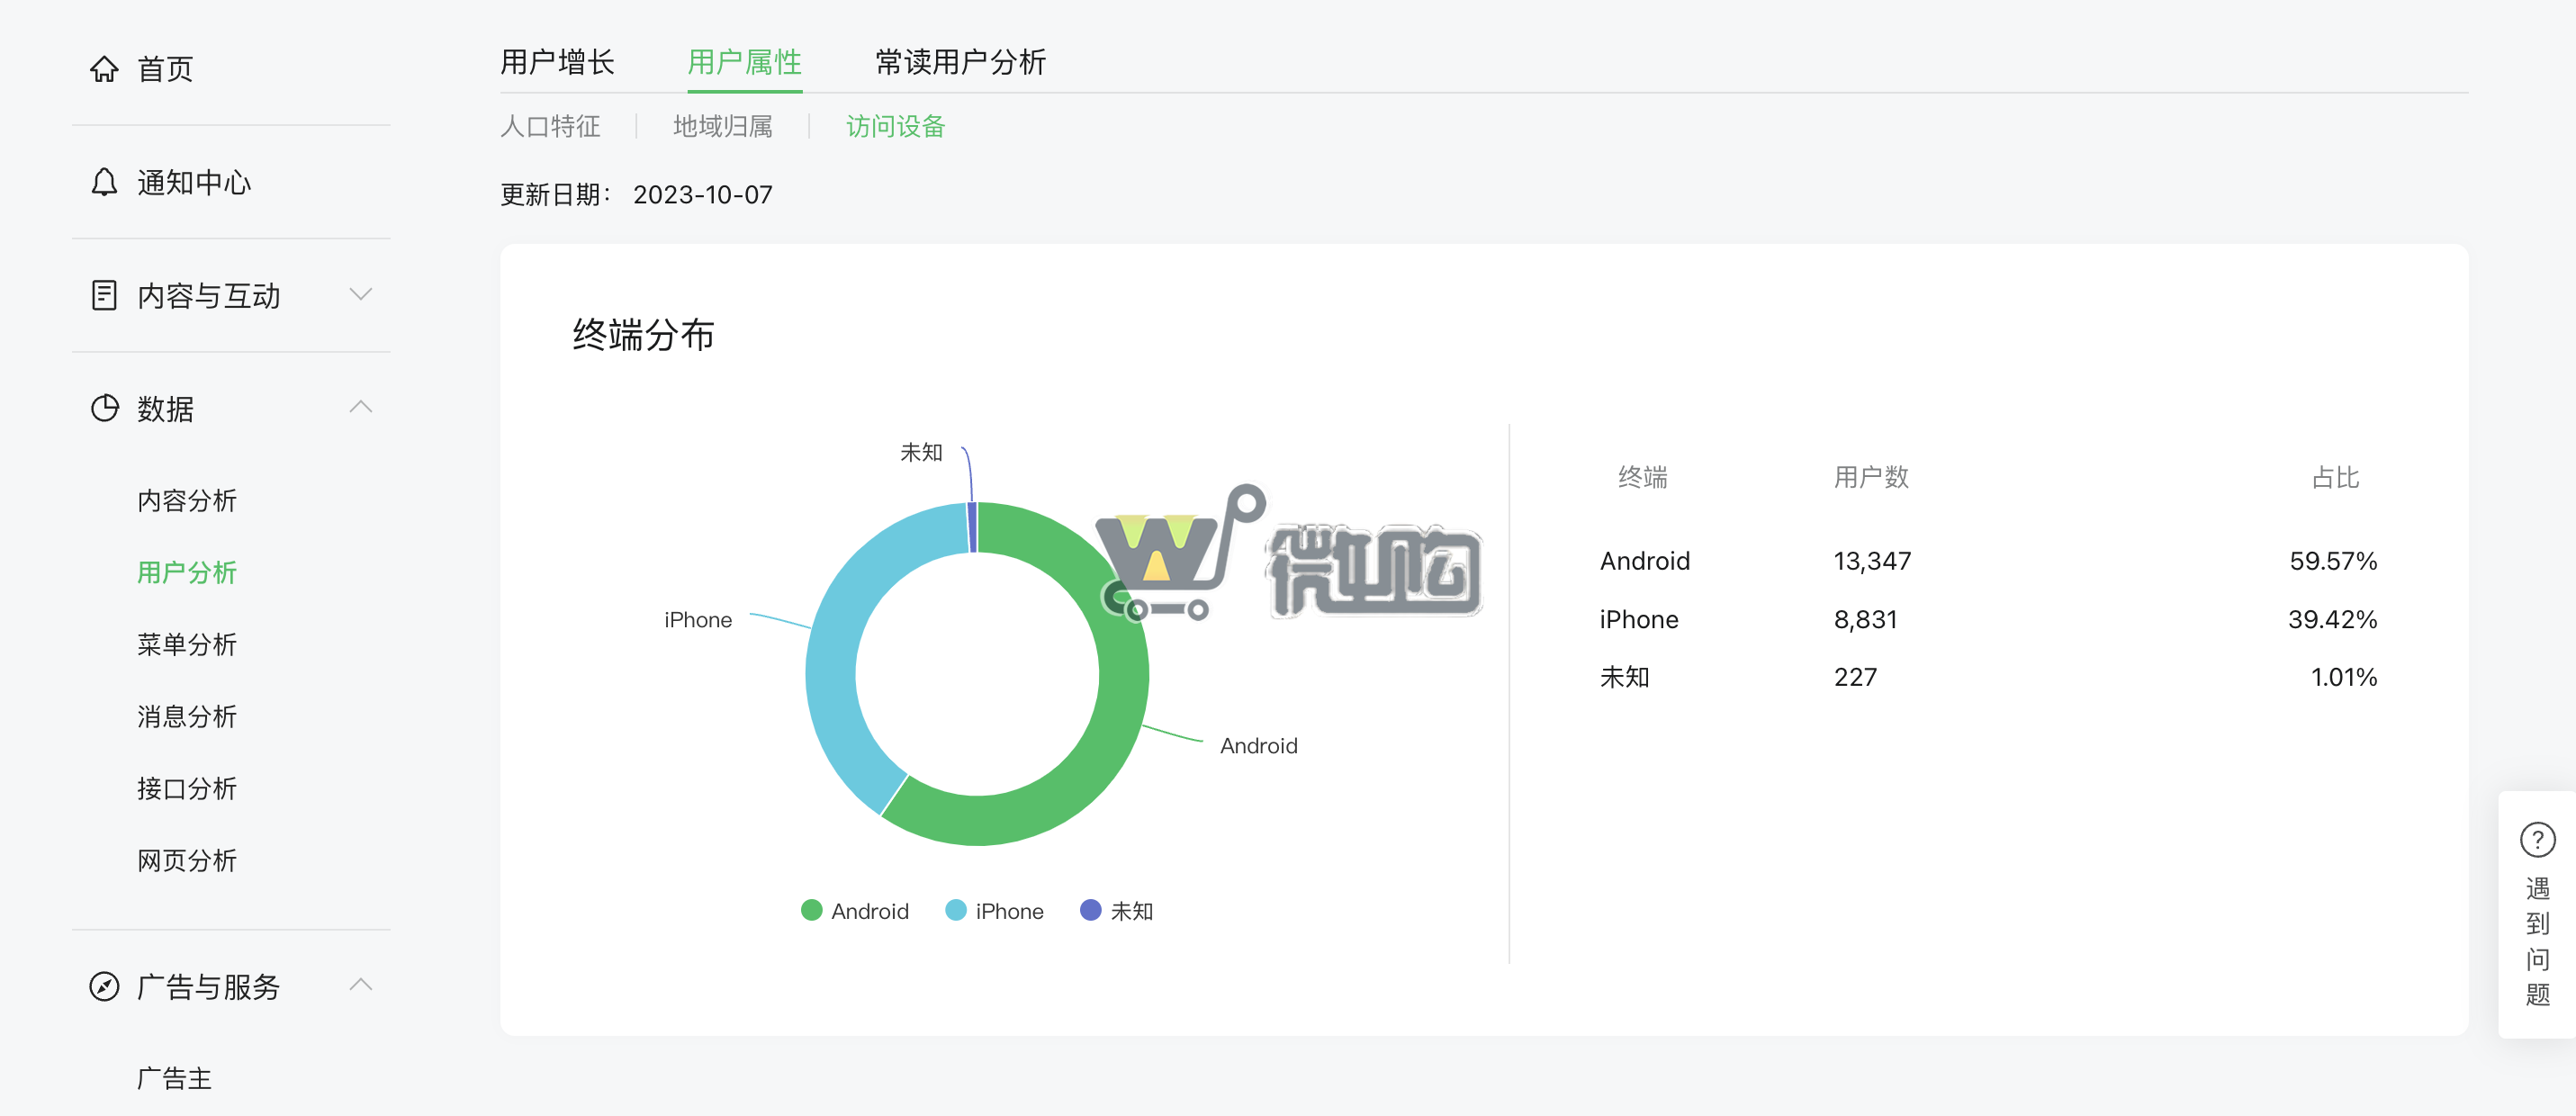2576x1116 pixels.
Task: Select 广告主 in the sidebar
Action: point(175,1078)
